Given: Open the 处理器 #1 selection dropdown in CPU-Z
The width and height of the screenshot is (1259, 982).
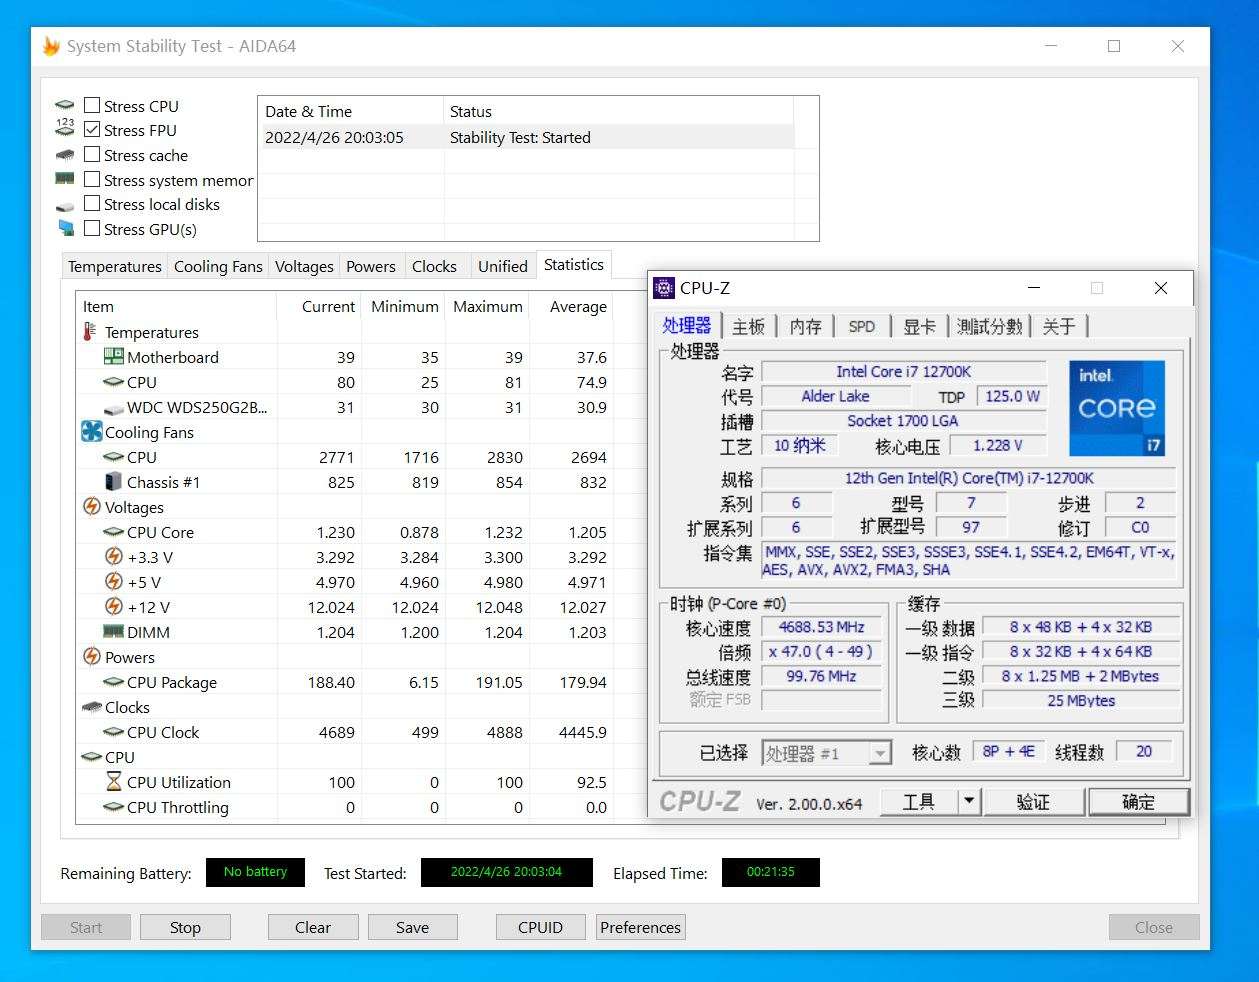Looking at the screenshot, I should pyautogui.click(x=879, y=753).
